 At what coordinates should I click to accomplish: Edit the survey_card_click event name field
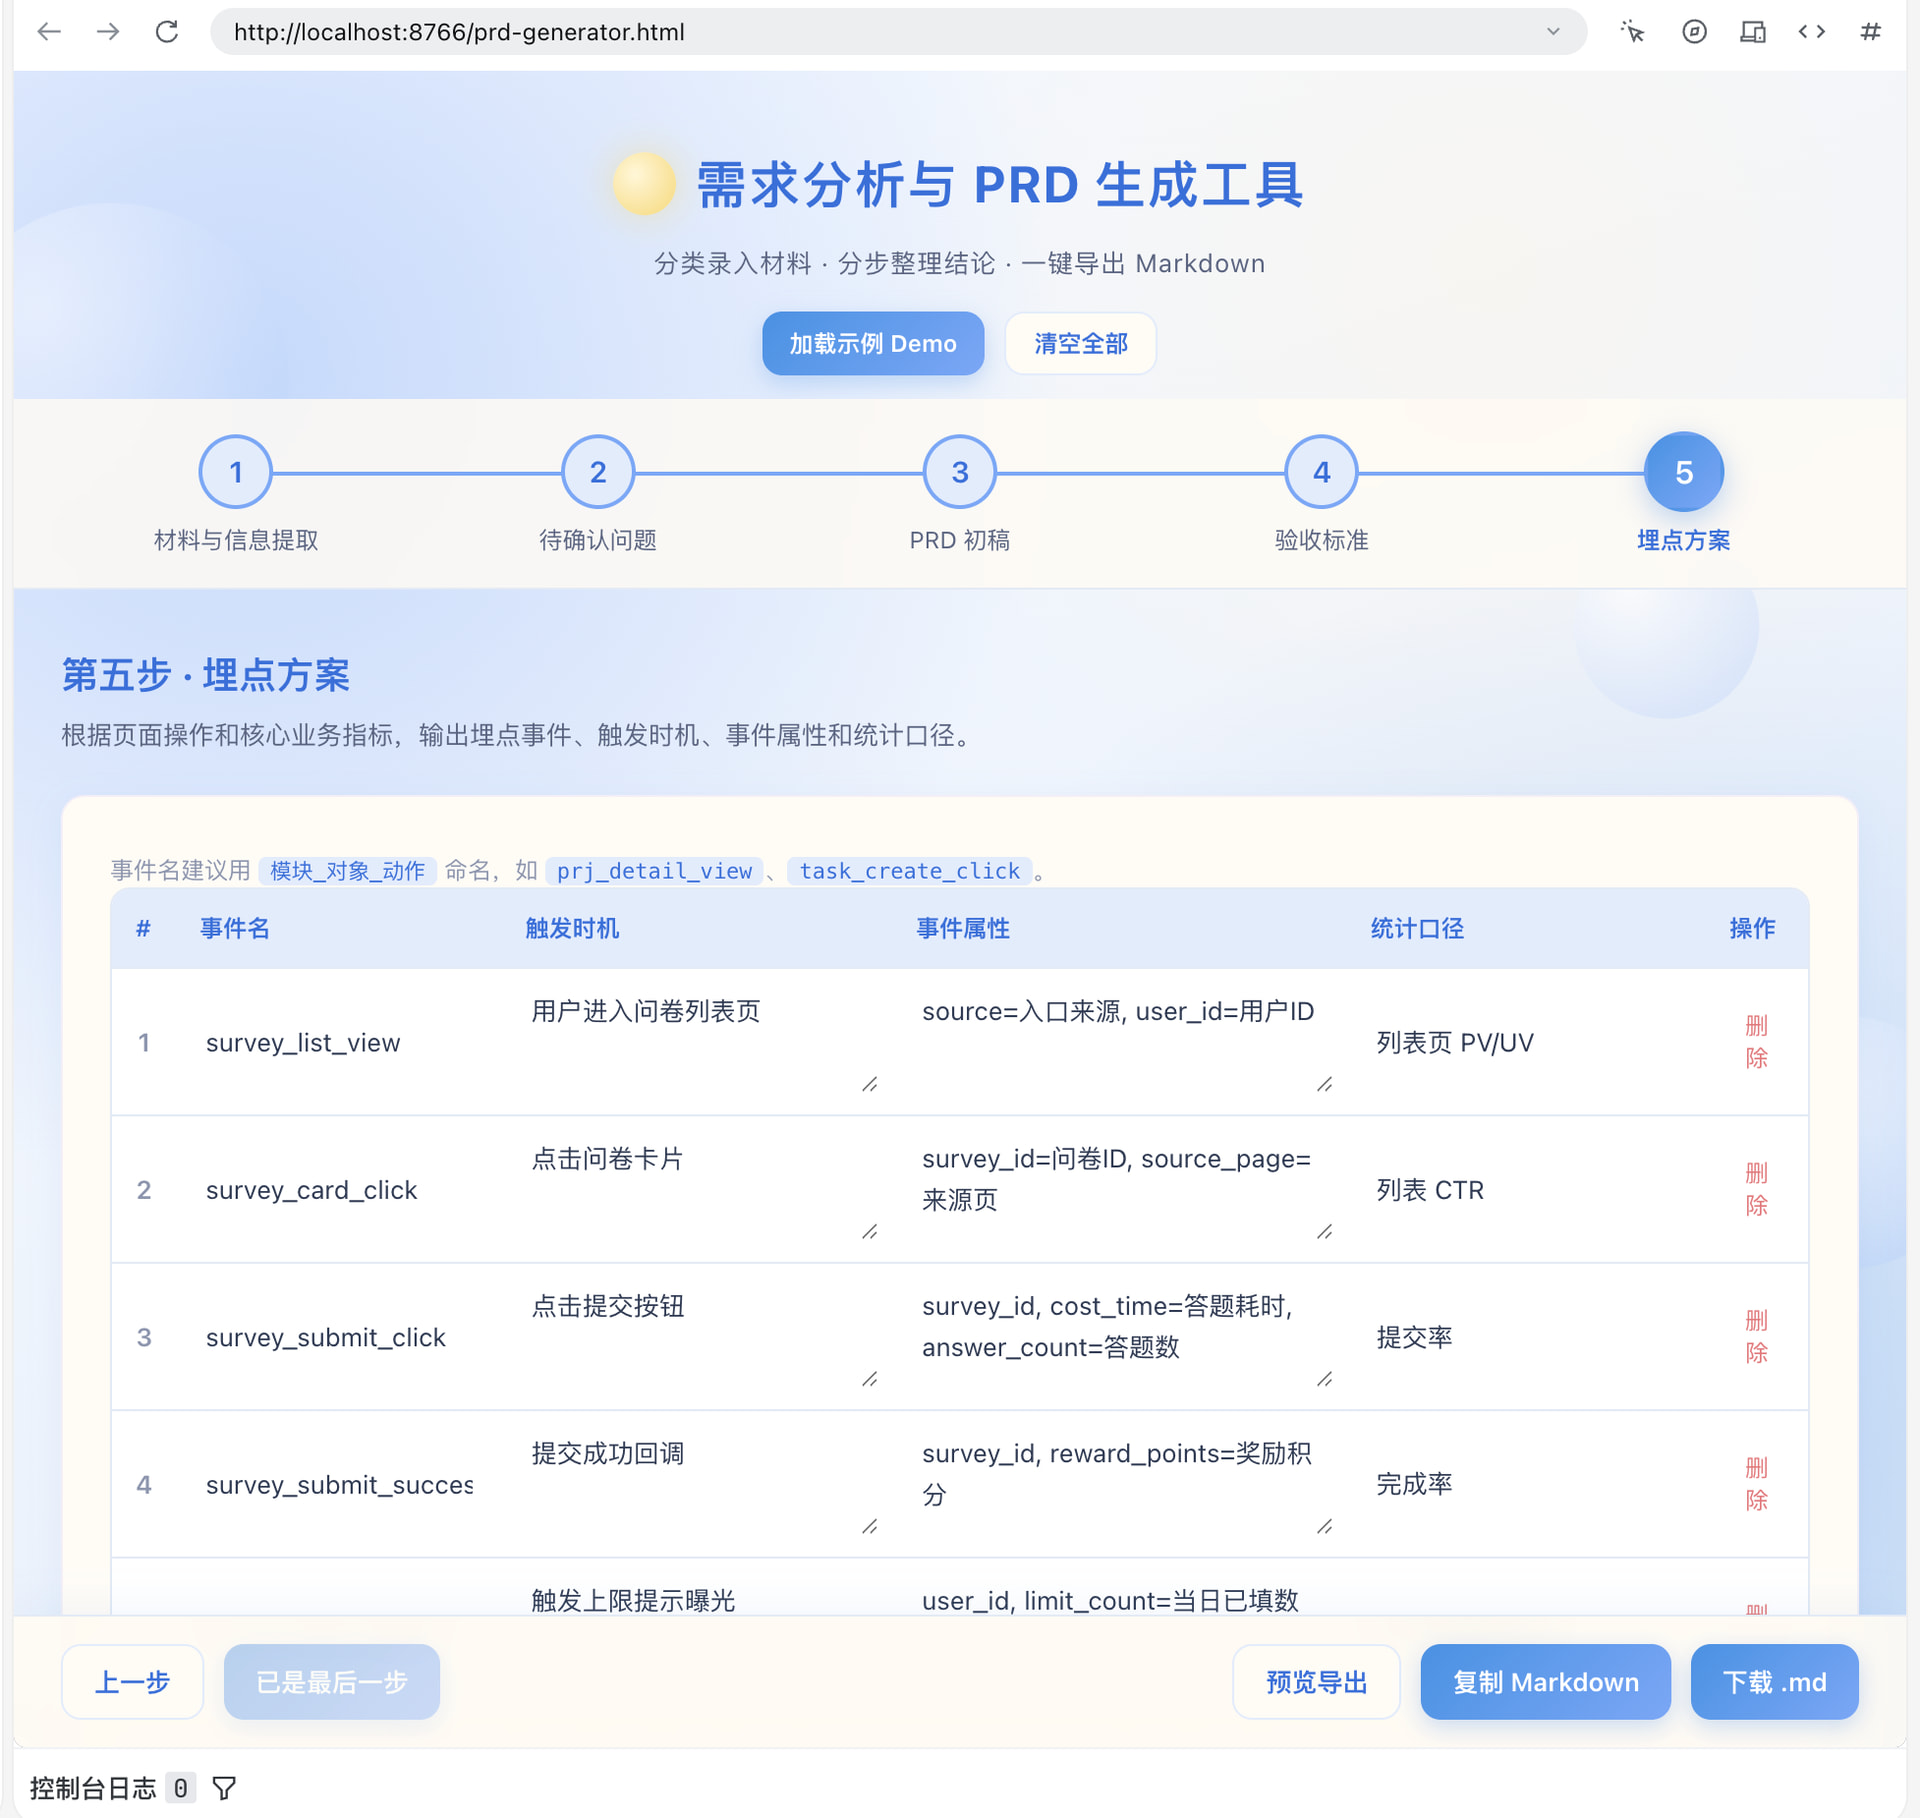[x=338, y=1190]
